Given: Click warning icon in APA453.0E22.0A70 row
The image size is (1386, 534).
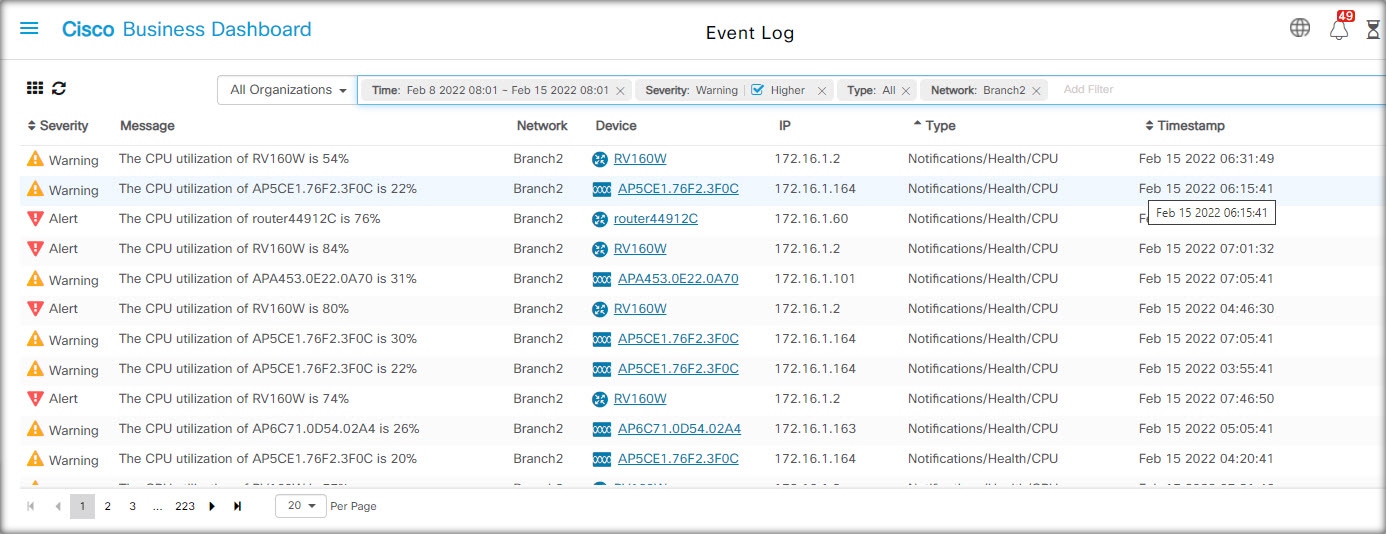Looking at the screenshot, I should 35,278.
